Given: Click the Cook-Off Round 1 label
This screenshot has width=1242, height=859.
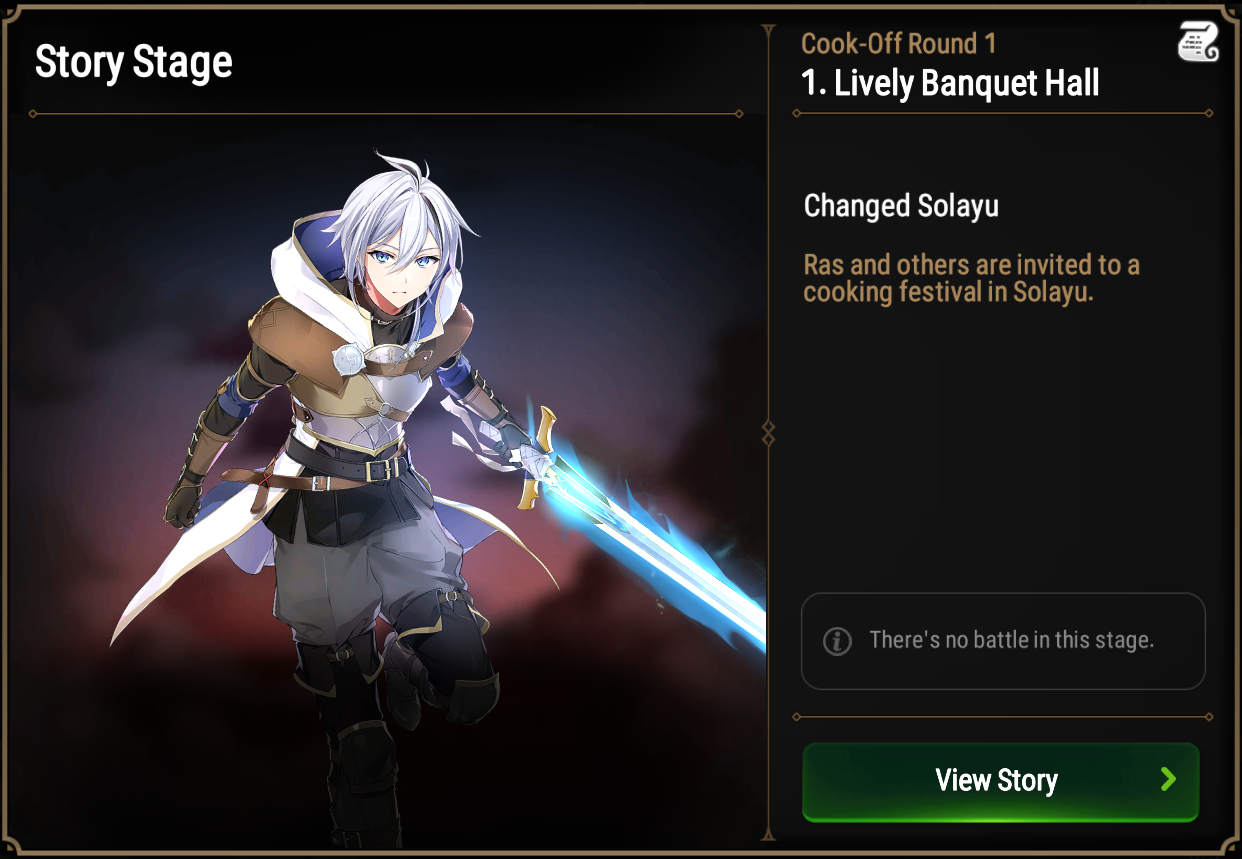Looking at the screenshot, I should (x=899, y=43).
